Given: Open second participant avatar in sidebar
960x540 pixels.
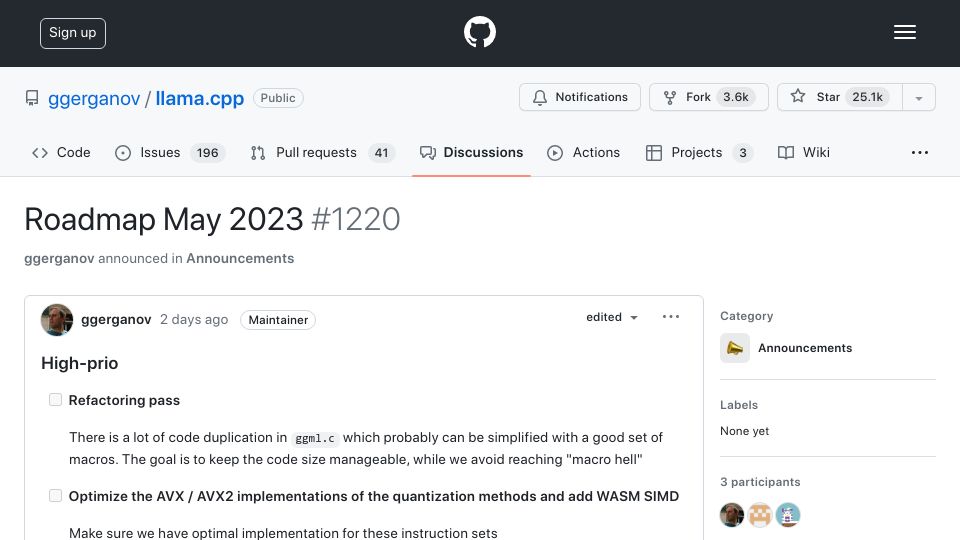Looking at the screenshot, I should pyautogui.click(x=760, y=515).
